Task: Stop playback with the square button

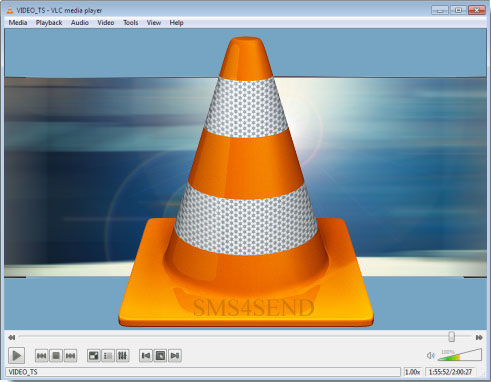Action: 56,356
